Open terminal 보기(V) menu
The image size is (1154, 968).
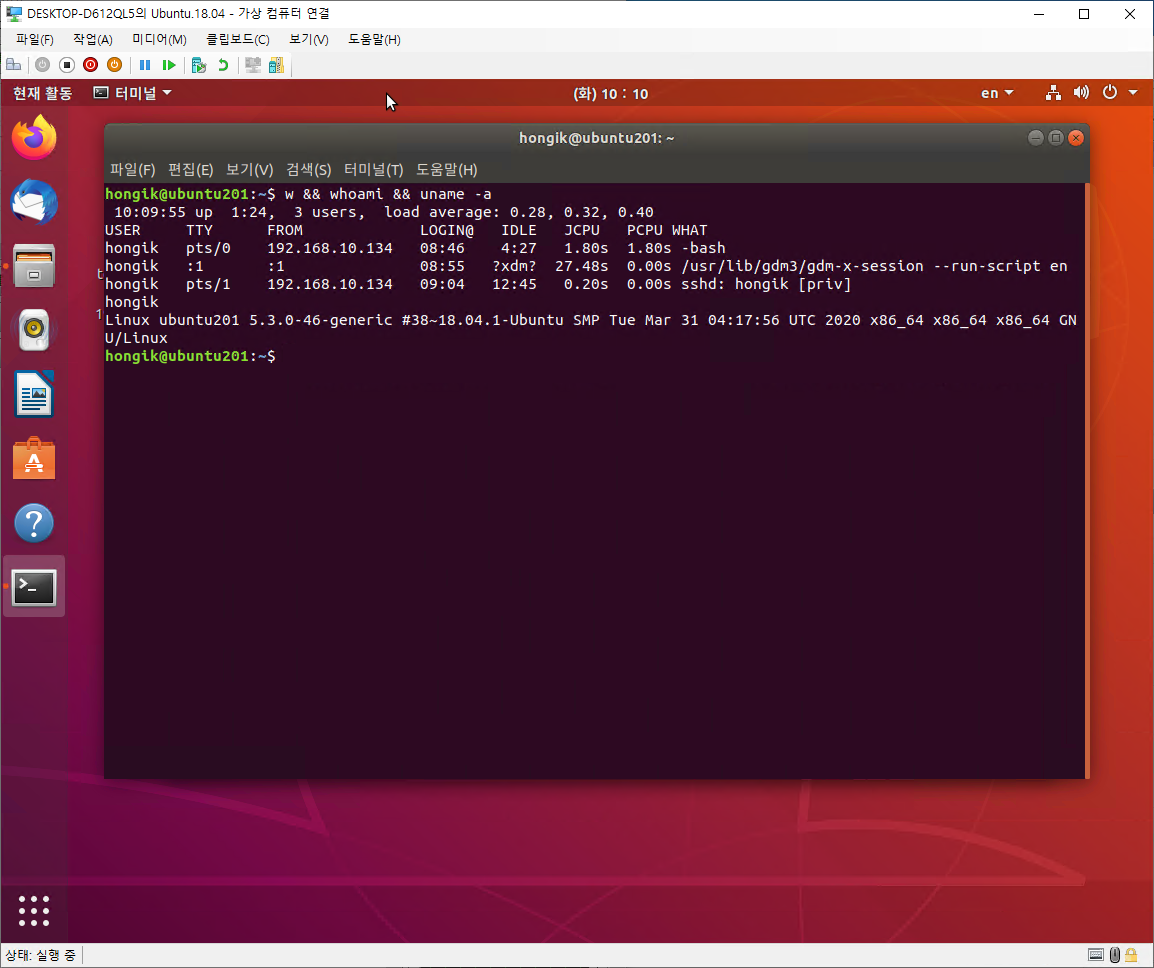[249, 170]
